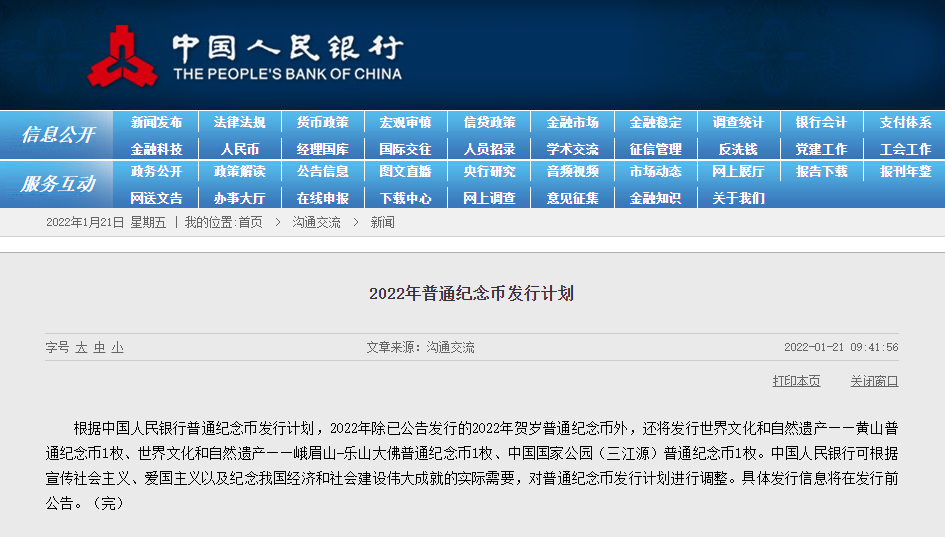
Task: Set font size to 小
Action: [x=118, y=347]
